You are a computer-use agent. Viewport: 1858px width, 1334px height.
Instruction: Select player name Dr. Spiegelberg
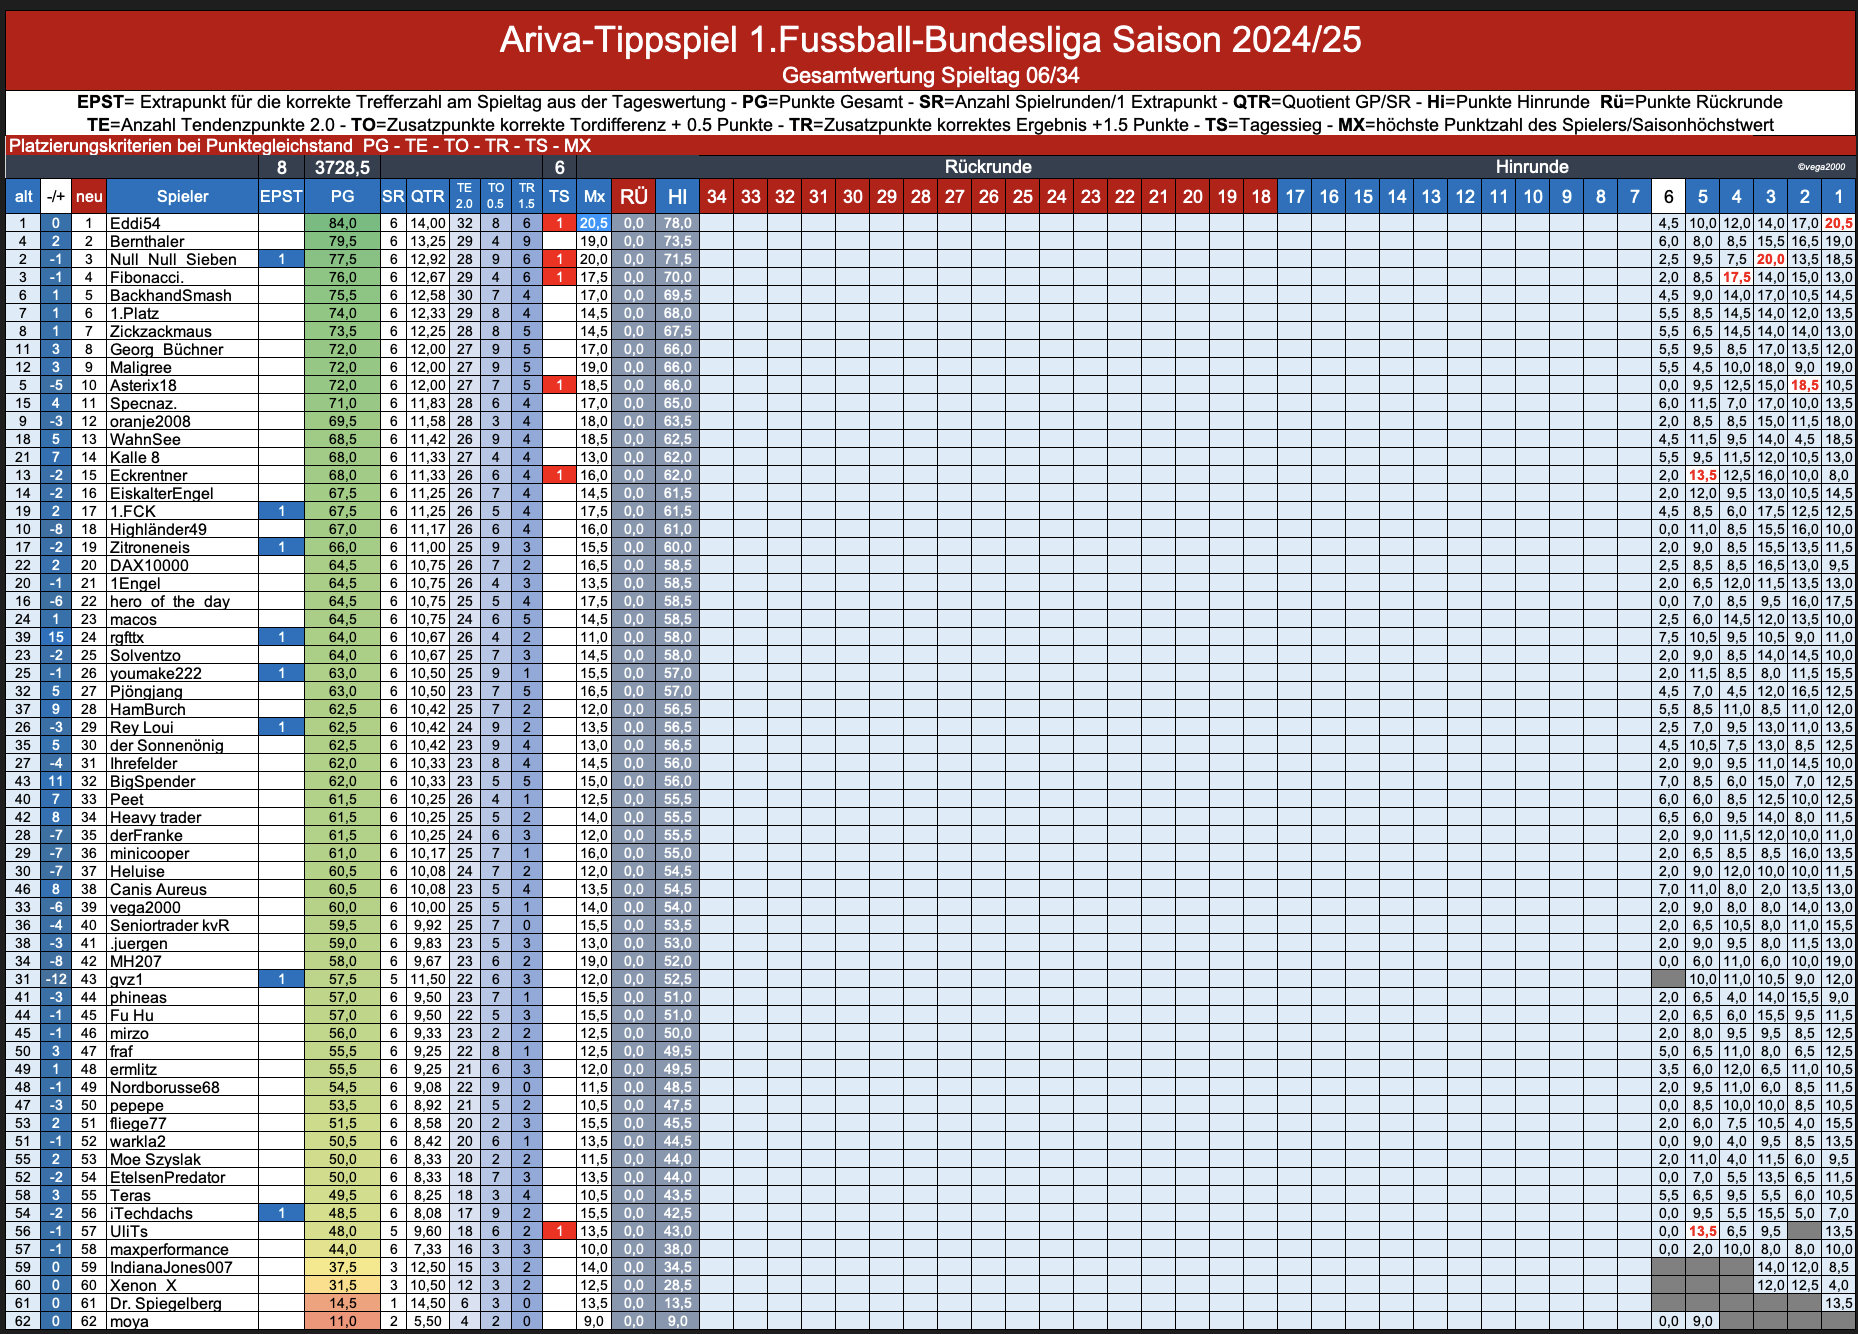click(x=165, y=1303)
